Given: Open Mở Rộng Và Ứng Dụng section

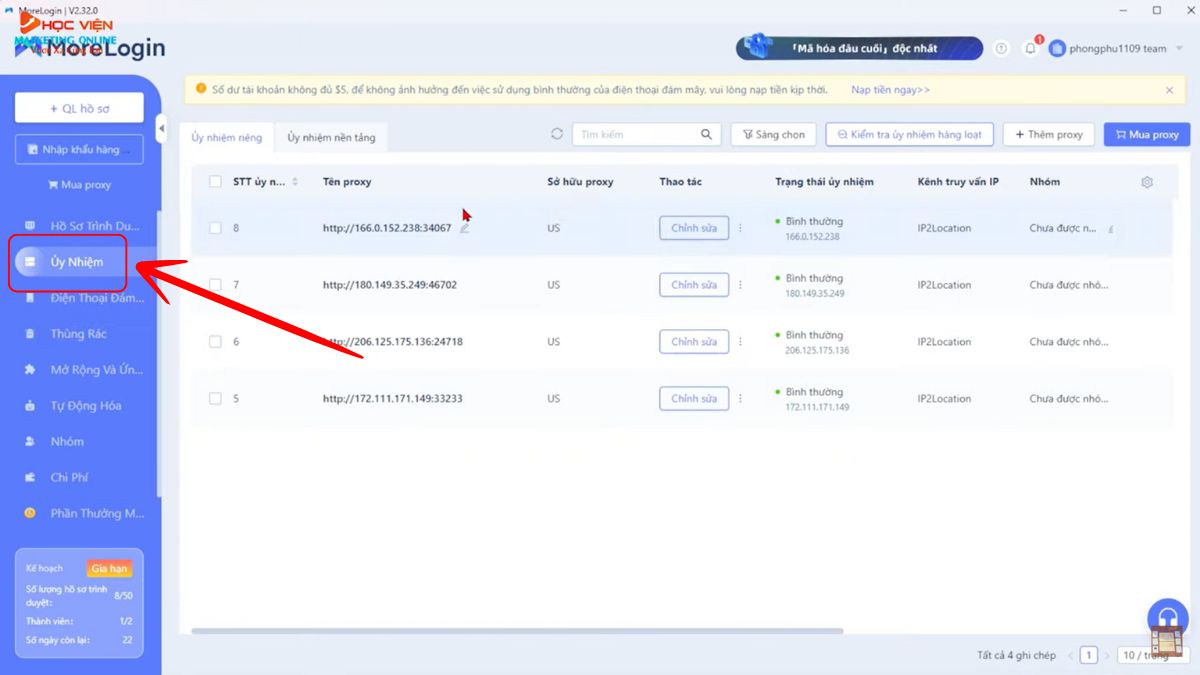Looking at the screenshot, I should 84,370.
